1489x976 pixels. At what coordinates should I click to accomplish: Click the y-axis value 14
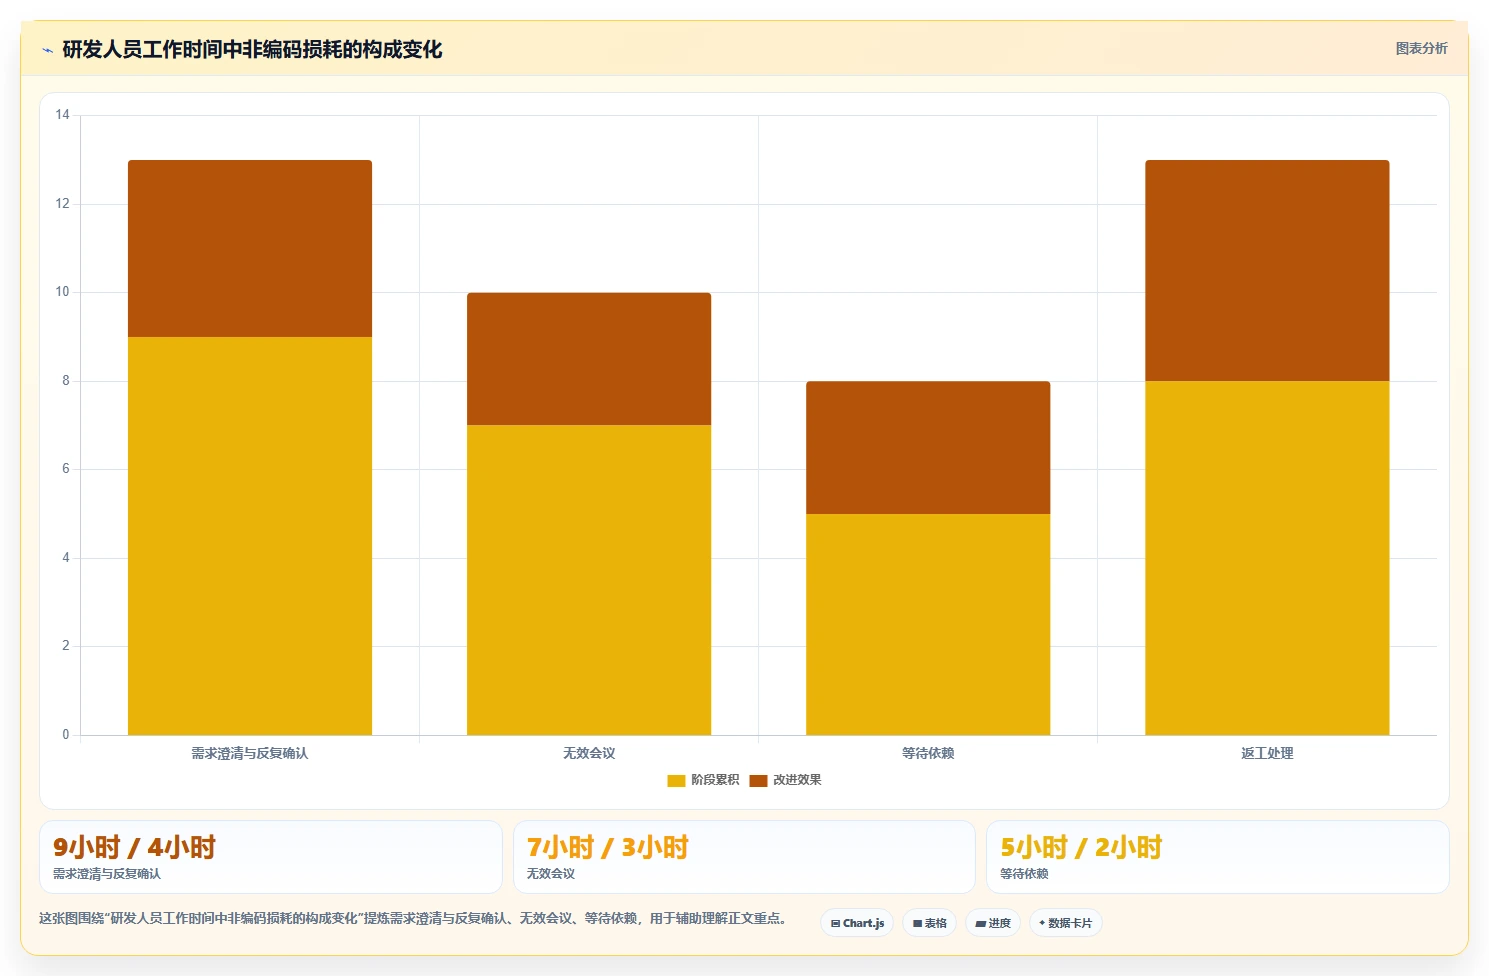coord(63,115)
